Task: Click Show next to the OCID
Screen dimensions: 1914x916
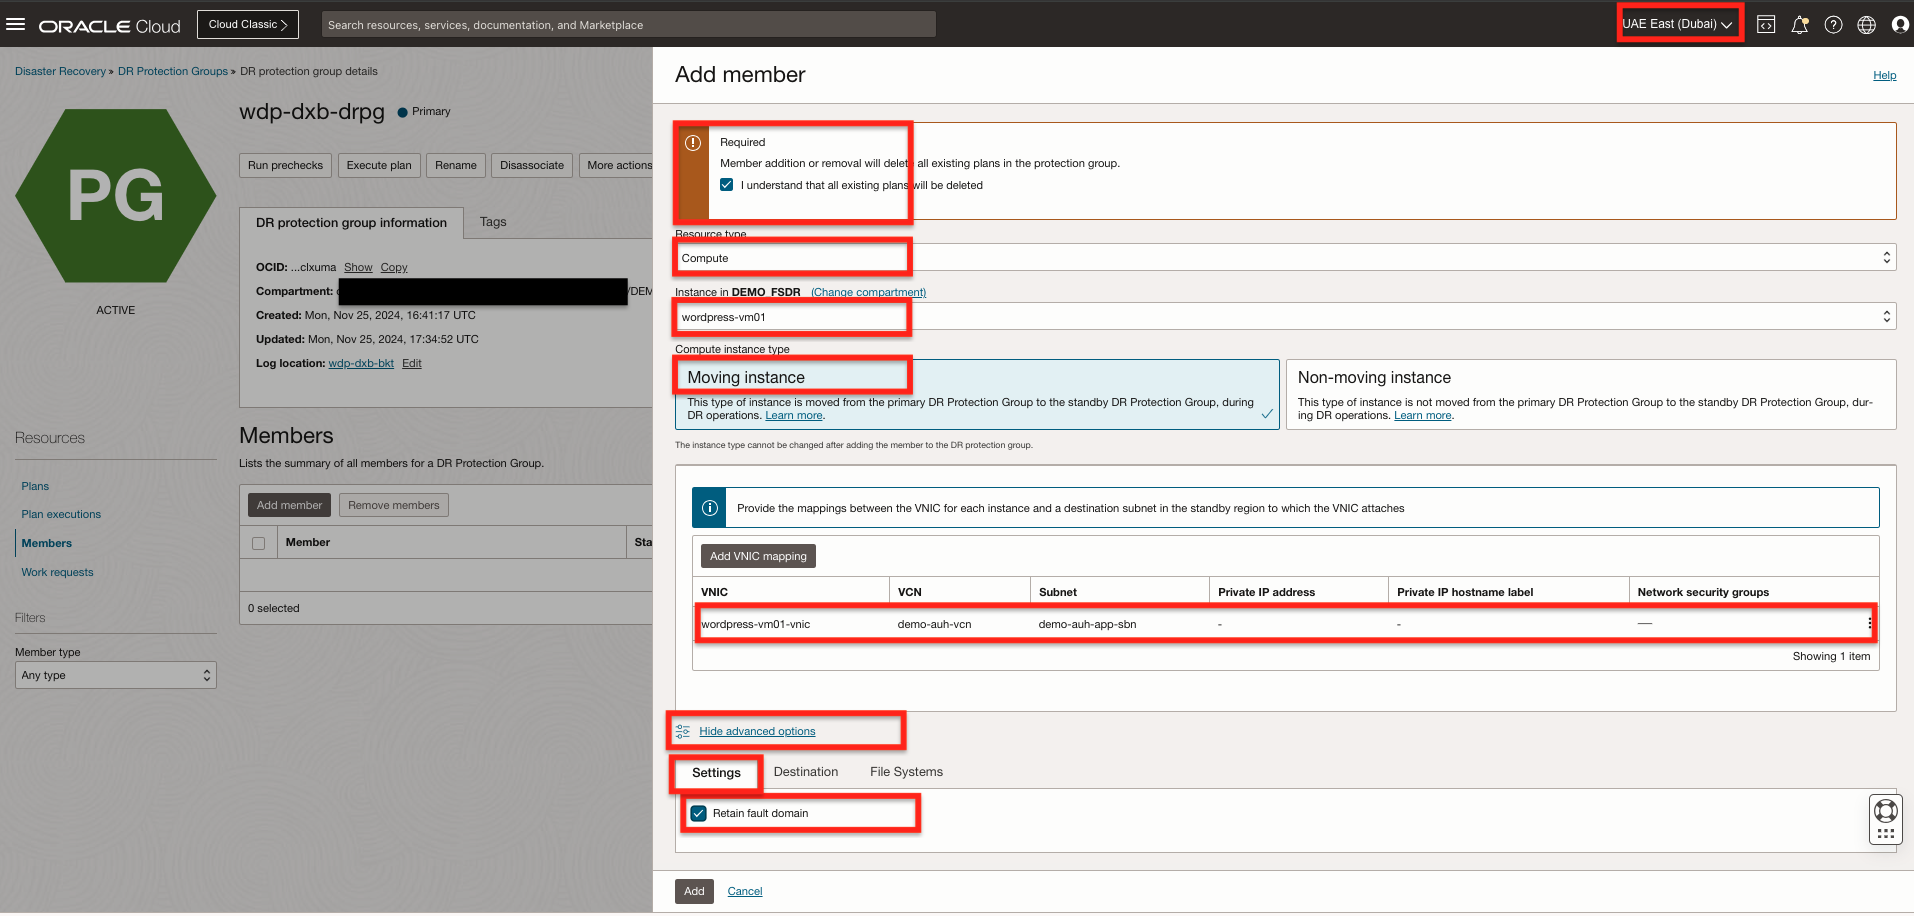Action: 358,267
